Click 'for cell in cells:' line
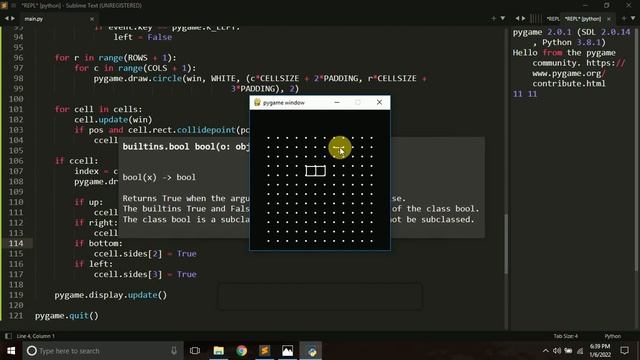Screen dimensions: 640x360 coord(98,109)
